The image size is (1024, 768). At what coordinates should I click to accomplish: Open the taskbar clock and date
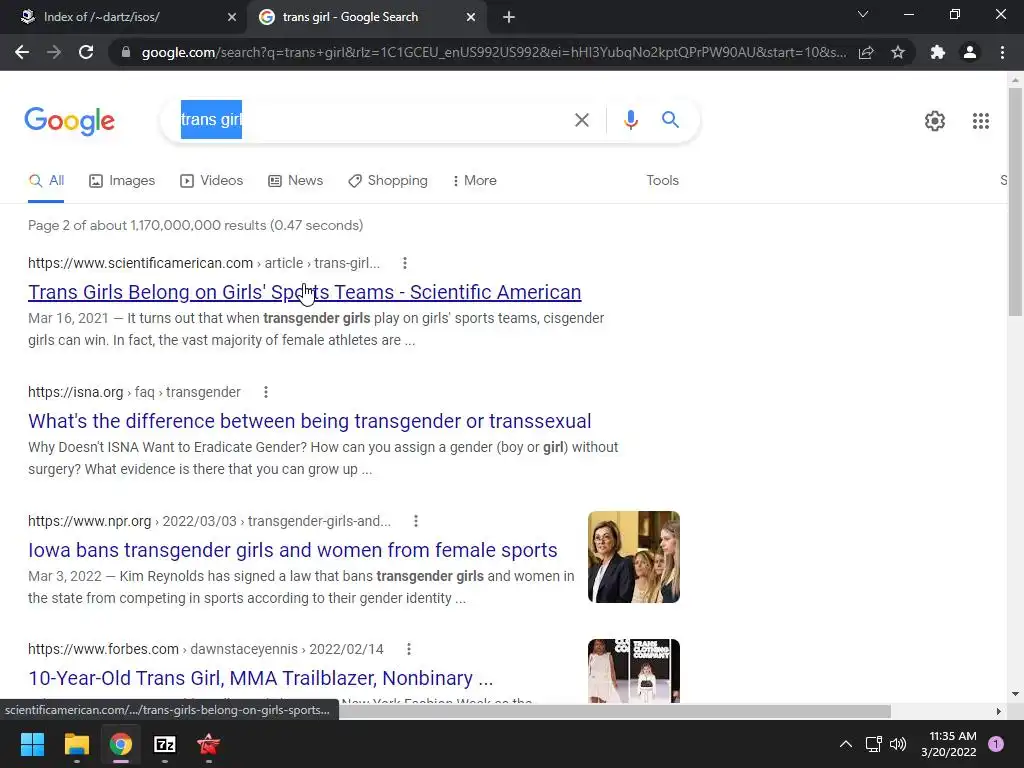pos(949,744)
